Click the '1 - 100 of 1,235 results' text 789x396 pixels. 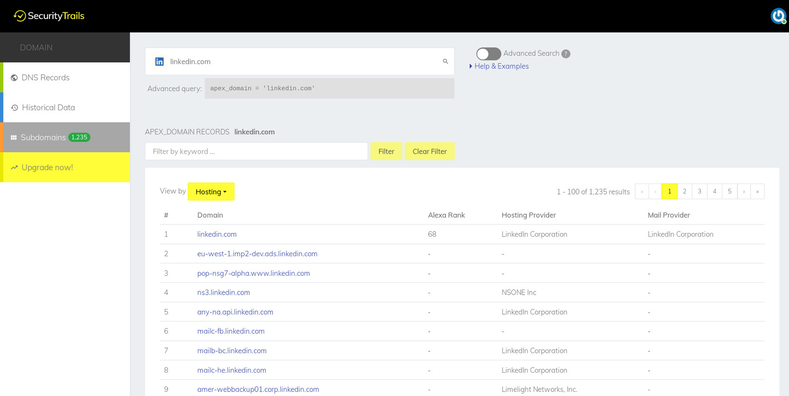(593, 192)
